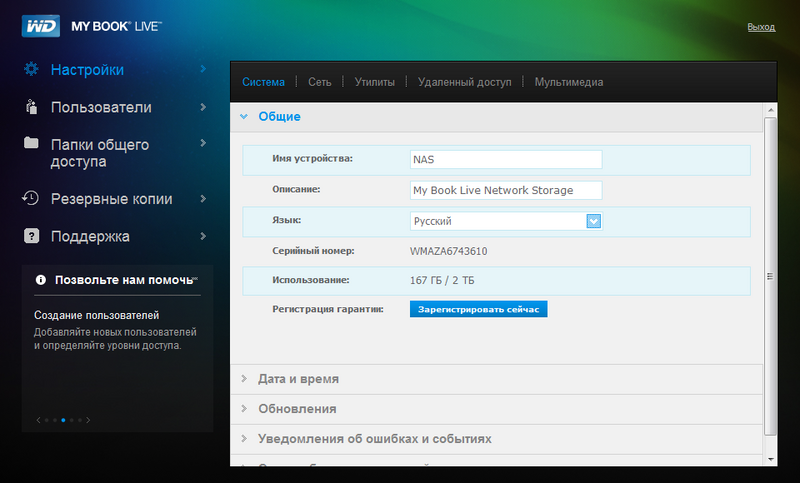The height and width of the screenshot is (483, 800).
Task: Open the Пользователи menu item
Action: (101, 107)
